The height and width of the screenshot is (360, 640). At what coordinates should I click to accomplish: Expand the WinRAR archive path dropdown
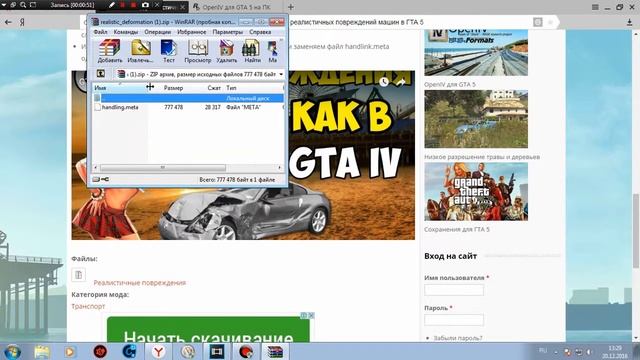pyautogui.click(x=281, y=74)
